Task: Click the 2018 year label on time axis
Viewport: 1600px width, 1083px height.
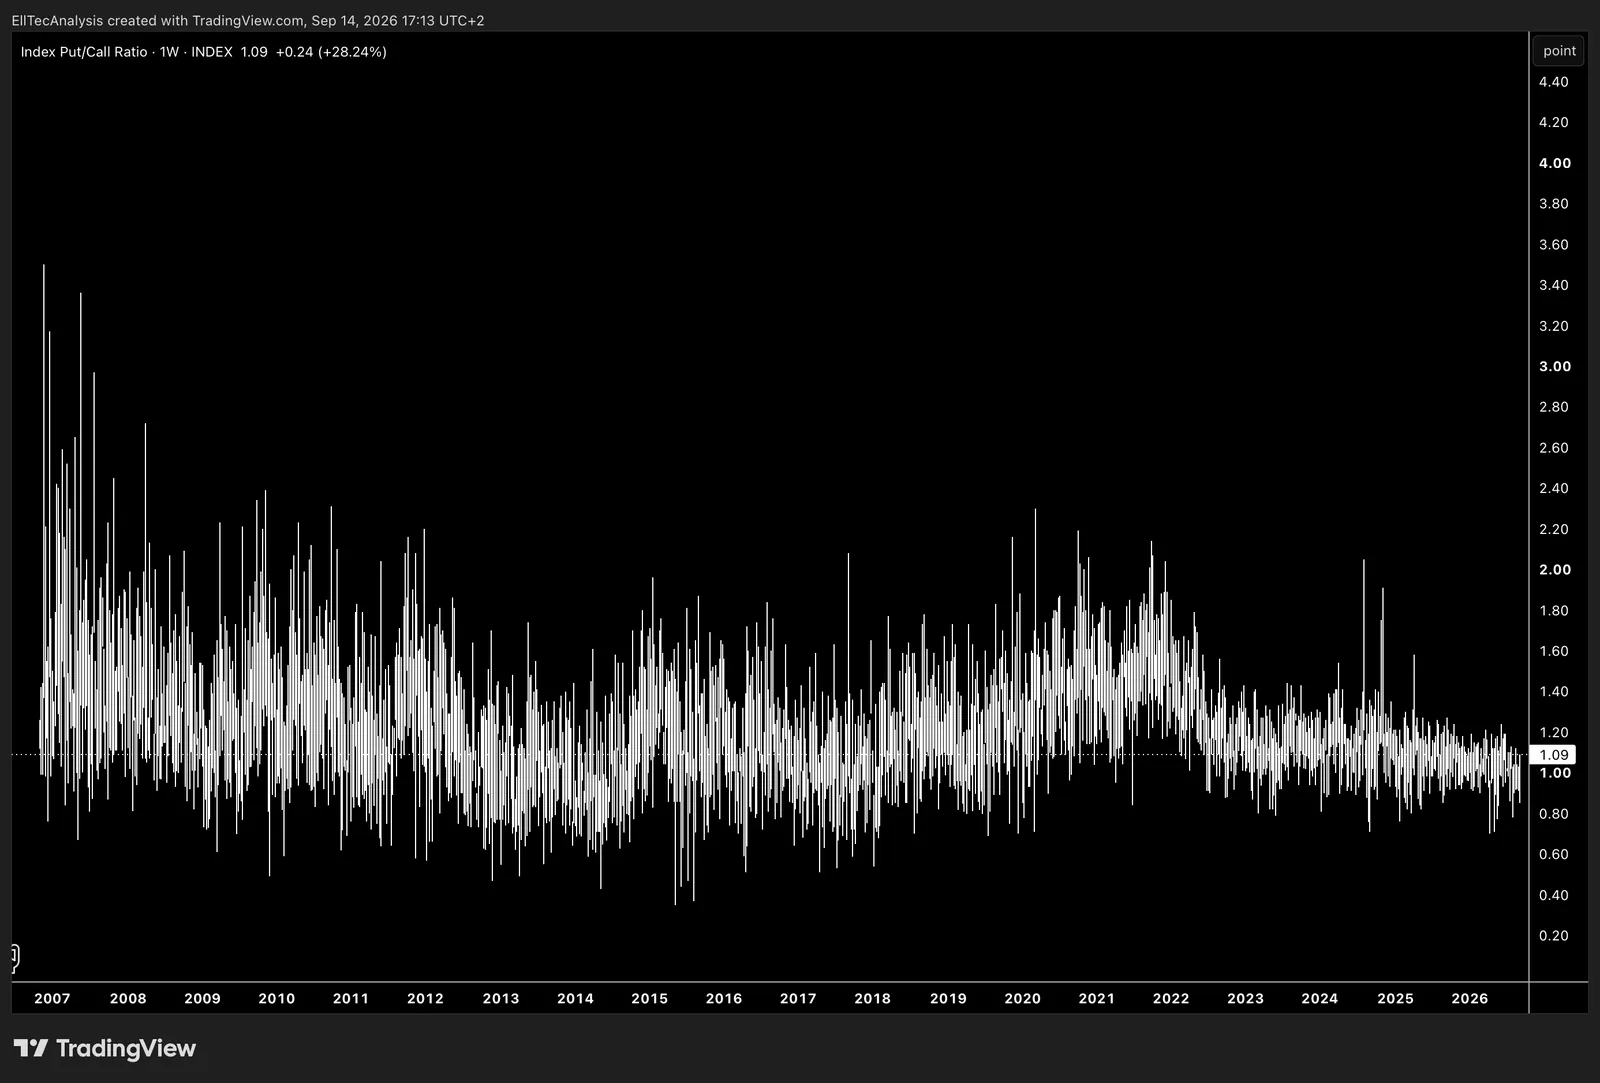Action: tap(872, 998)
